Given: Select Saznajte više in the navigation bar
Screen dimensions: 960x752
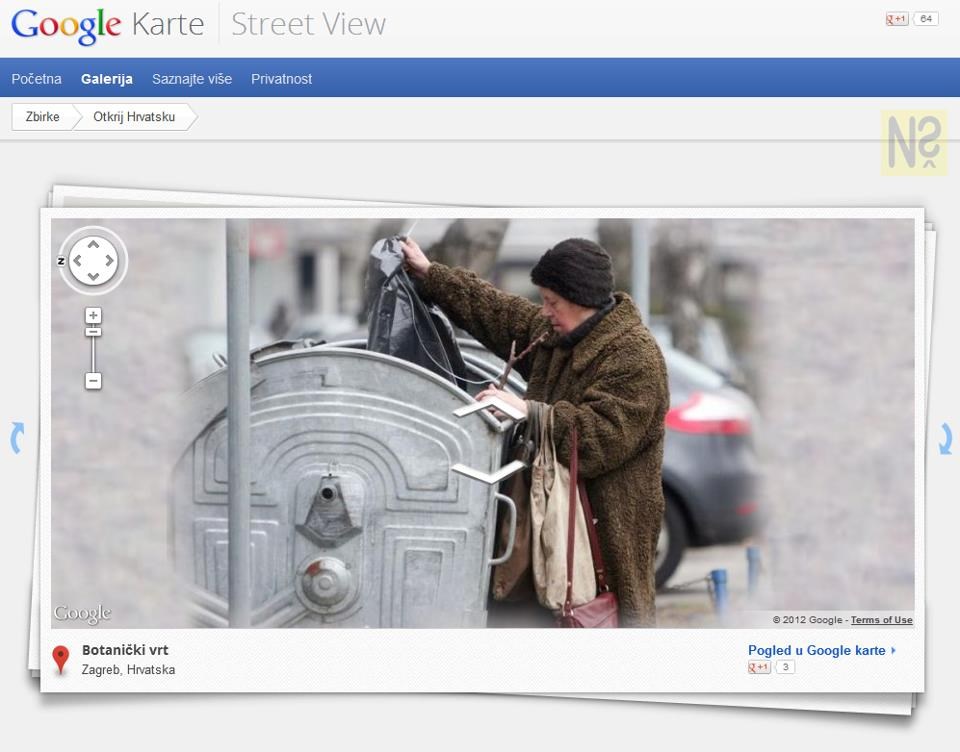Looking at the screenshot, I should [191, 78].
